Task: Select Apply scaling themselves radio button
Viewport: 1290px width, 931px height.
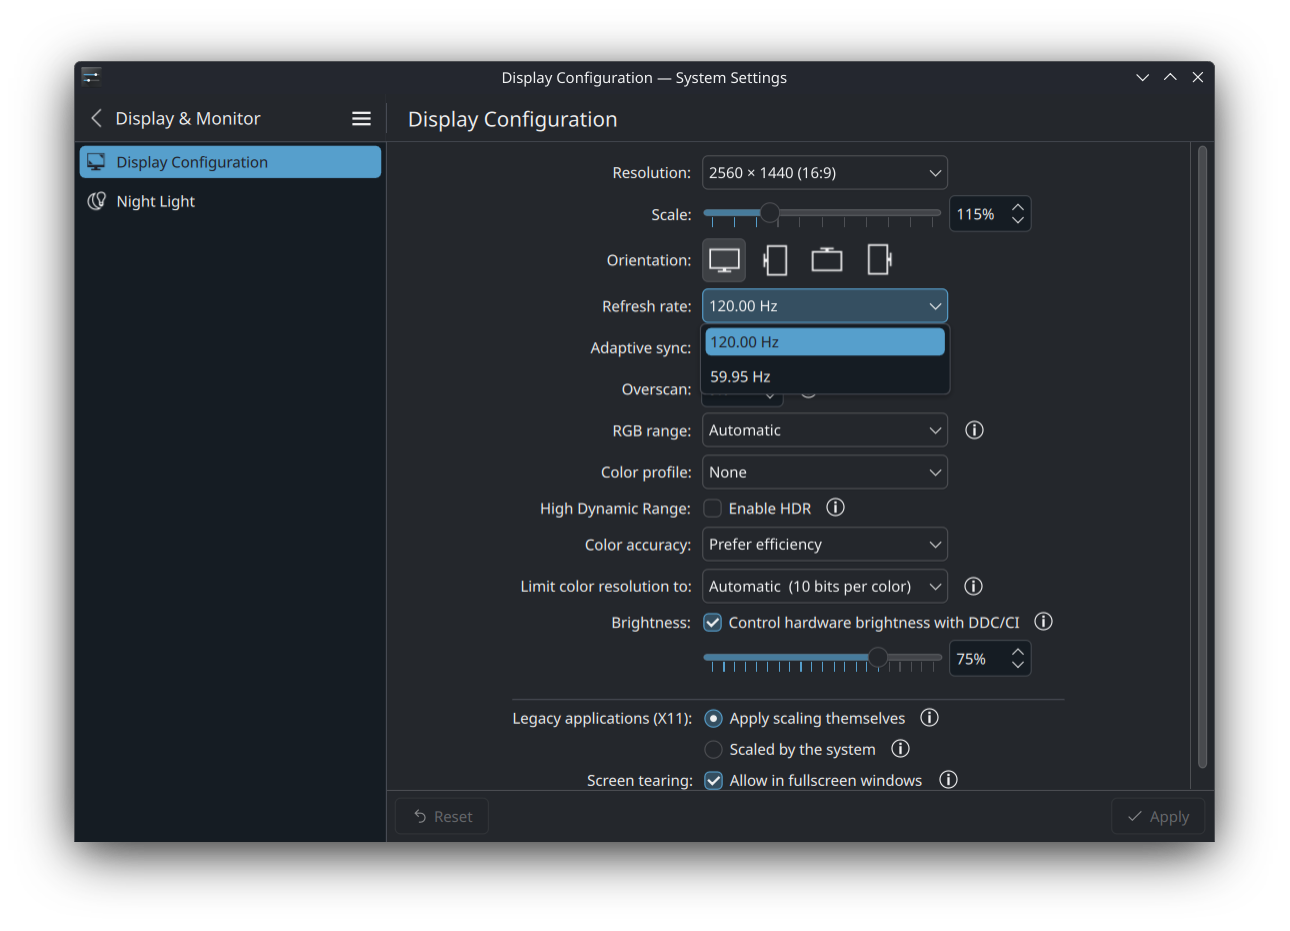Action: tap(713, 718)
